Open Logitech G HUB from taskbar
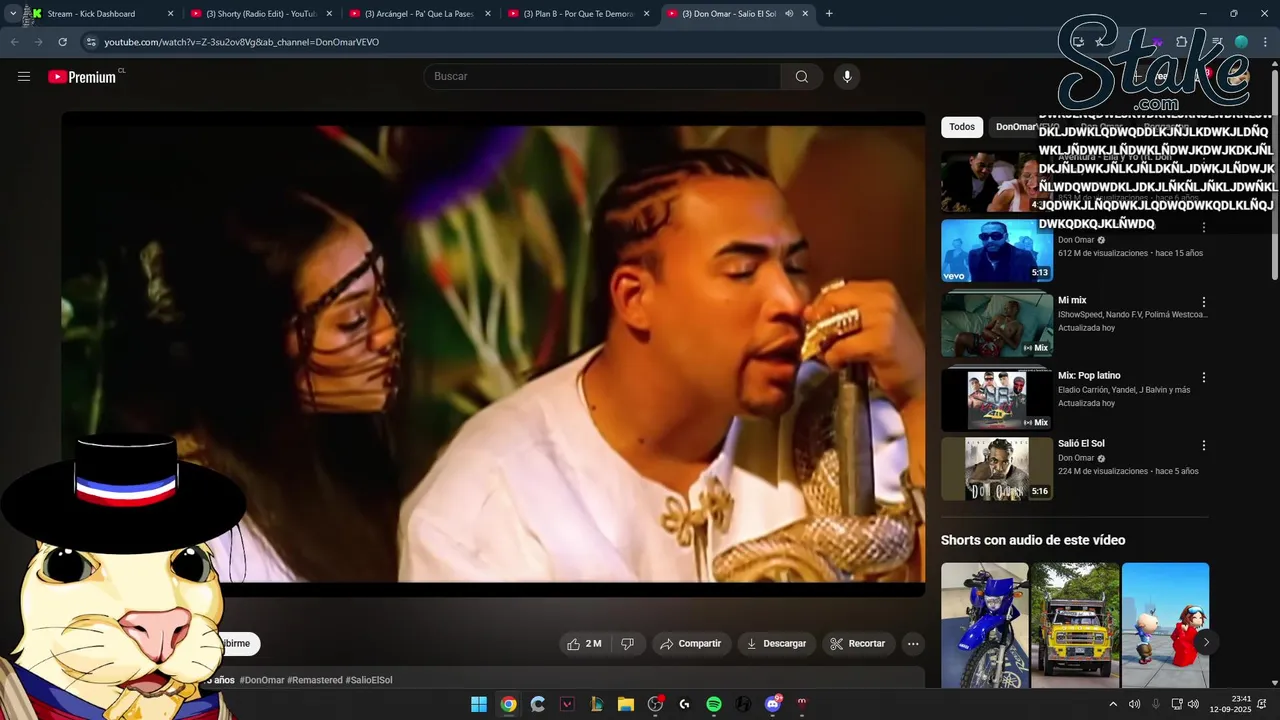1280x720 pixels. coord(684,704)
